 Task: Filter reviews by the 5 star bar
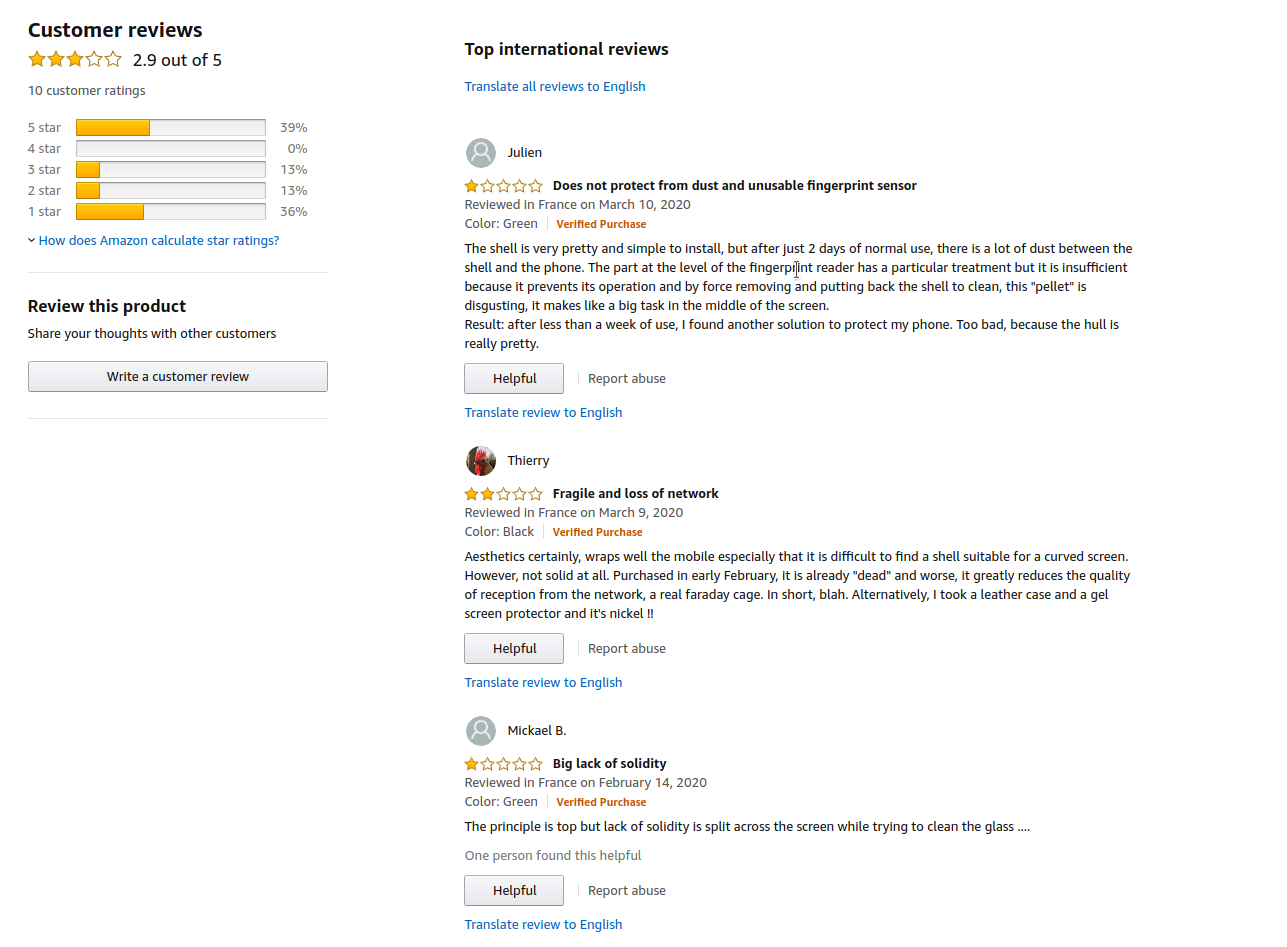168,128
